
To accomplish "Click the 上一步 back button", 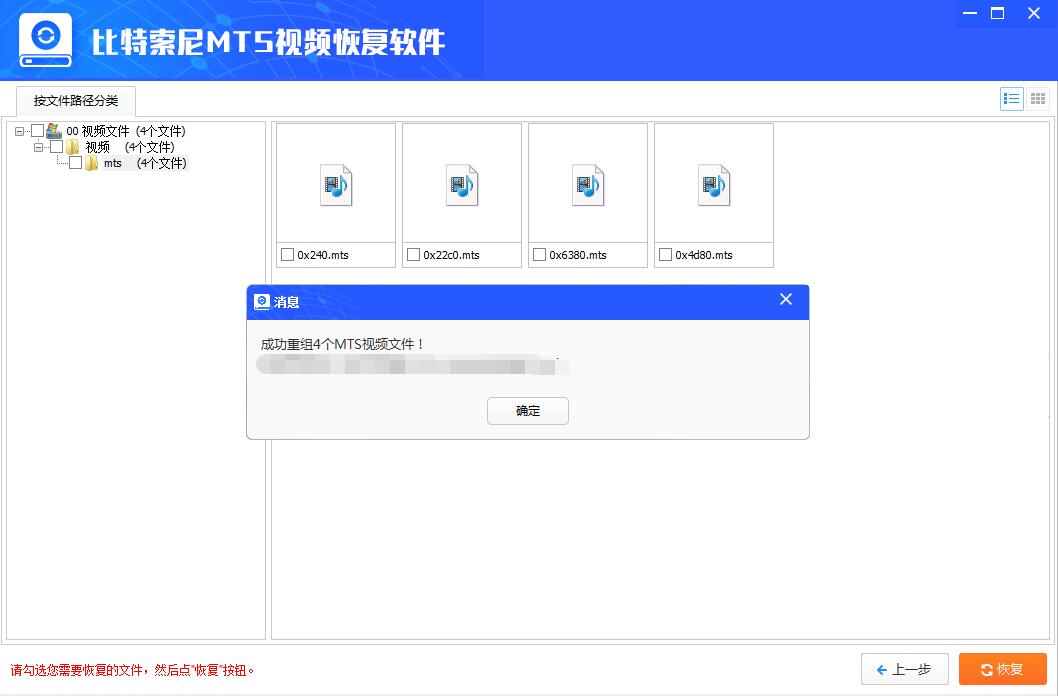I will pos(904,669).
